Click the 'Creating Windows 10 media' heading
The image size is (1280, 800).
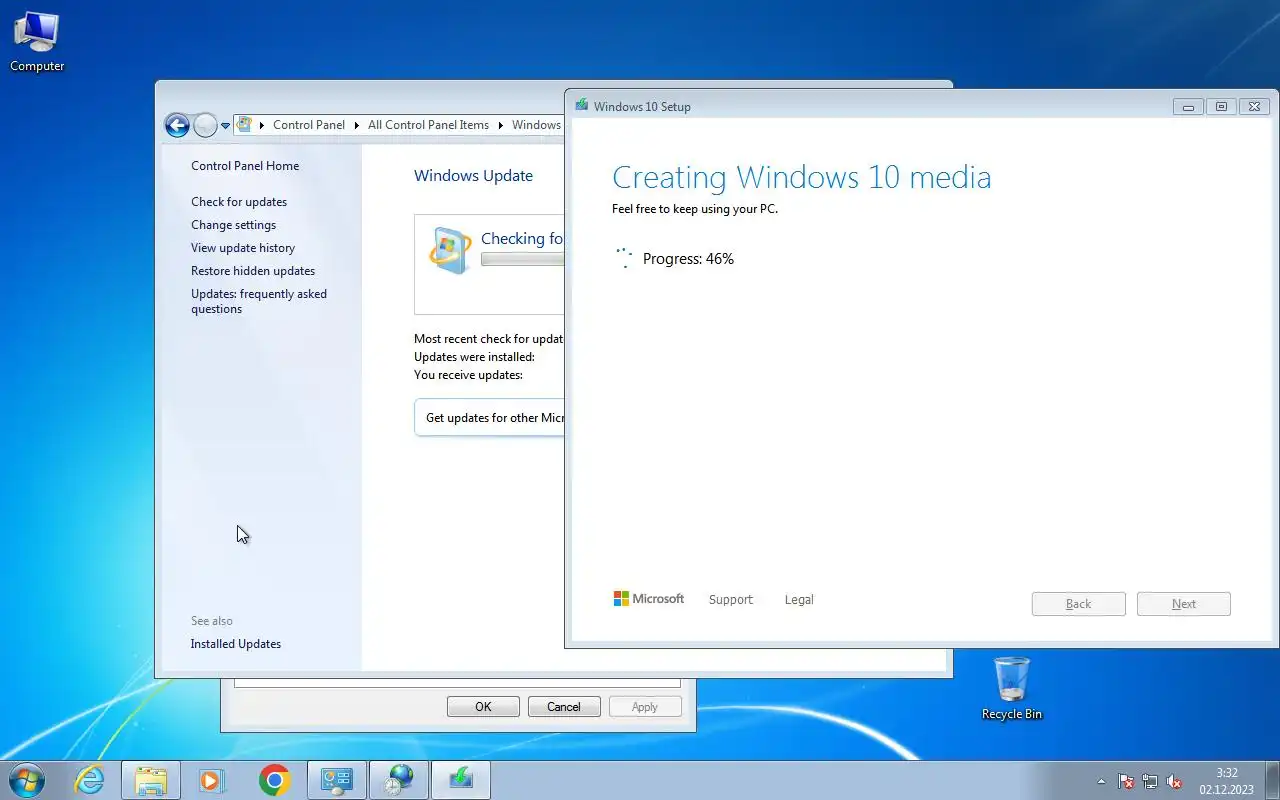802,177
